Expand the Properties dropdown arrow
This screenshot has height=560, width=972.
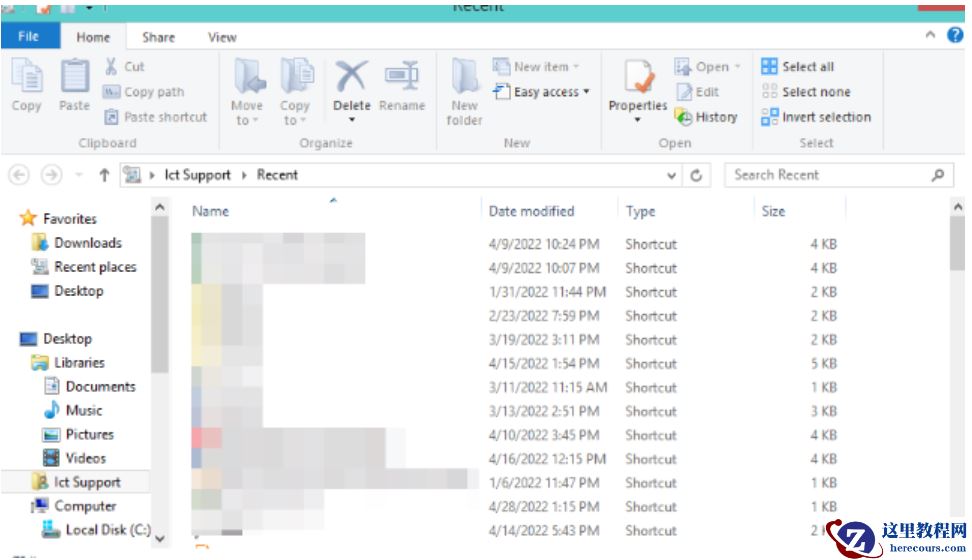coord(638,120)
